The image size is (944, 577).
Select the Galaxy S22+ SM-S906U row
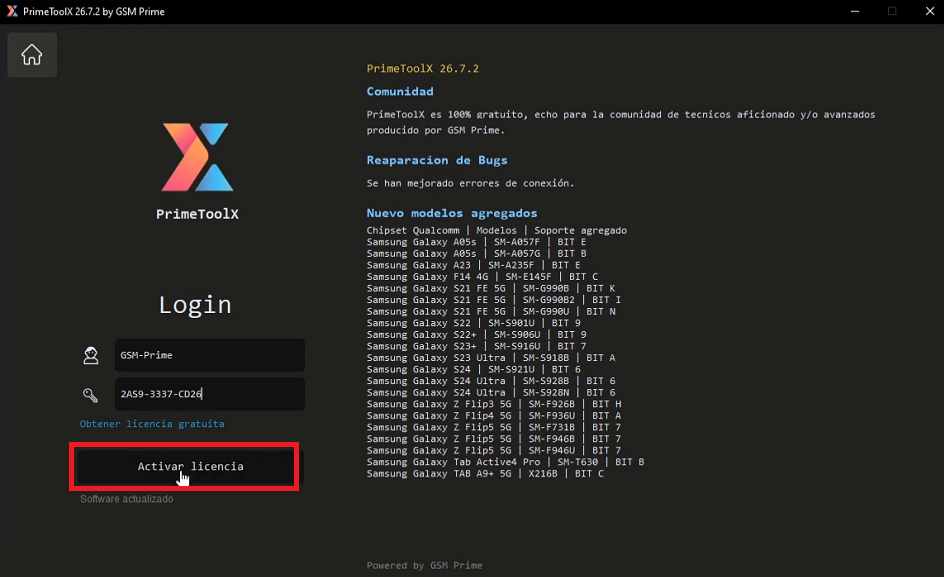[x=476, y=335]
